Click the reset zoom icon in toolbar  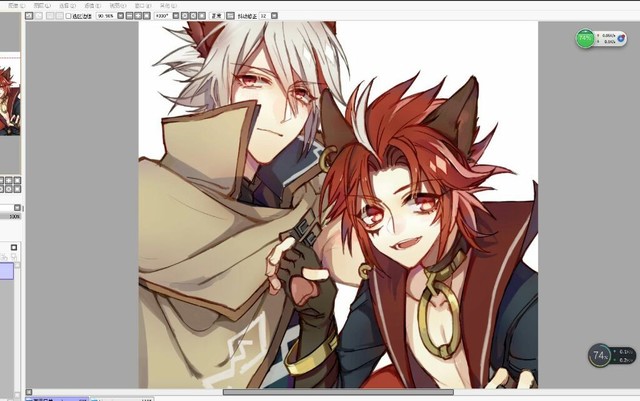pyautogui.click(x=146, y=16)
